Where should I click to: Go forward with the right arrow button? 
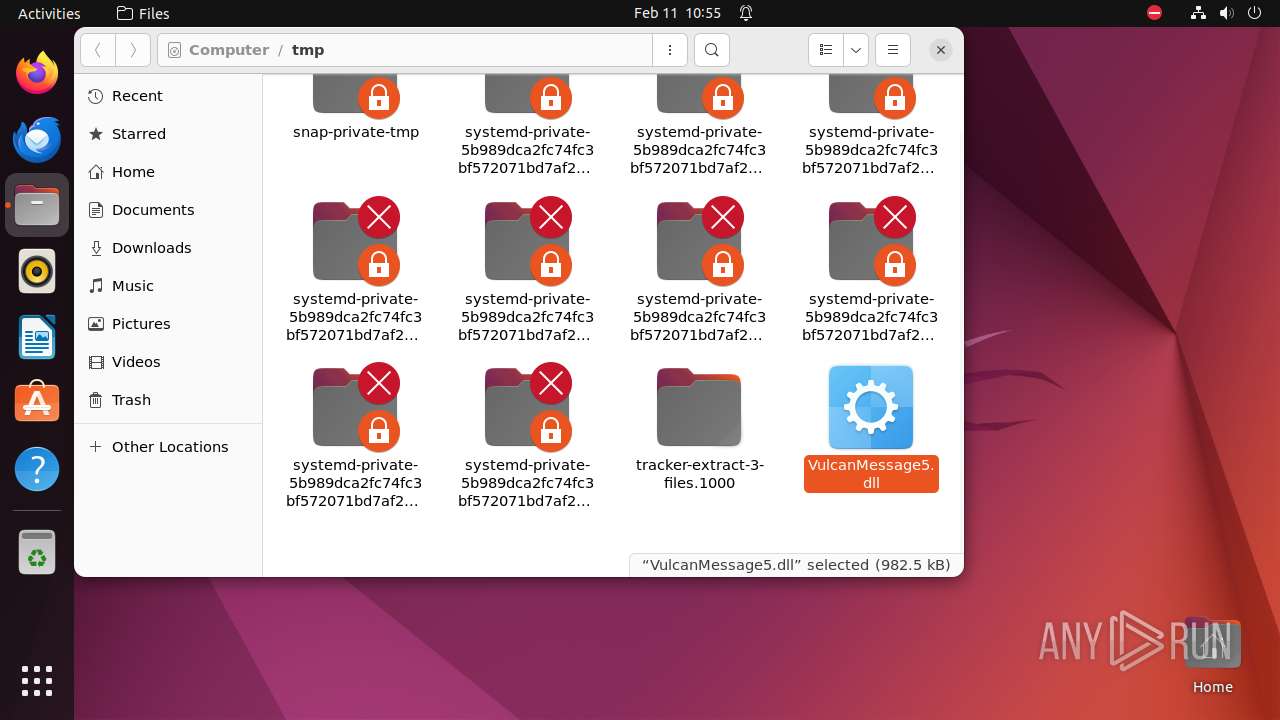(x=133, y=50)
